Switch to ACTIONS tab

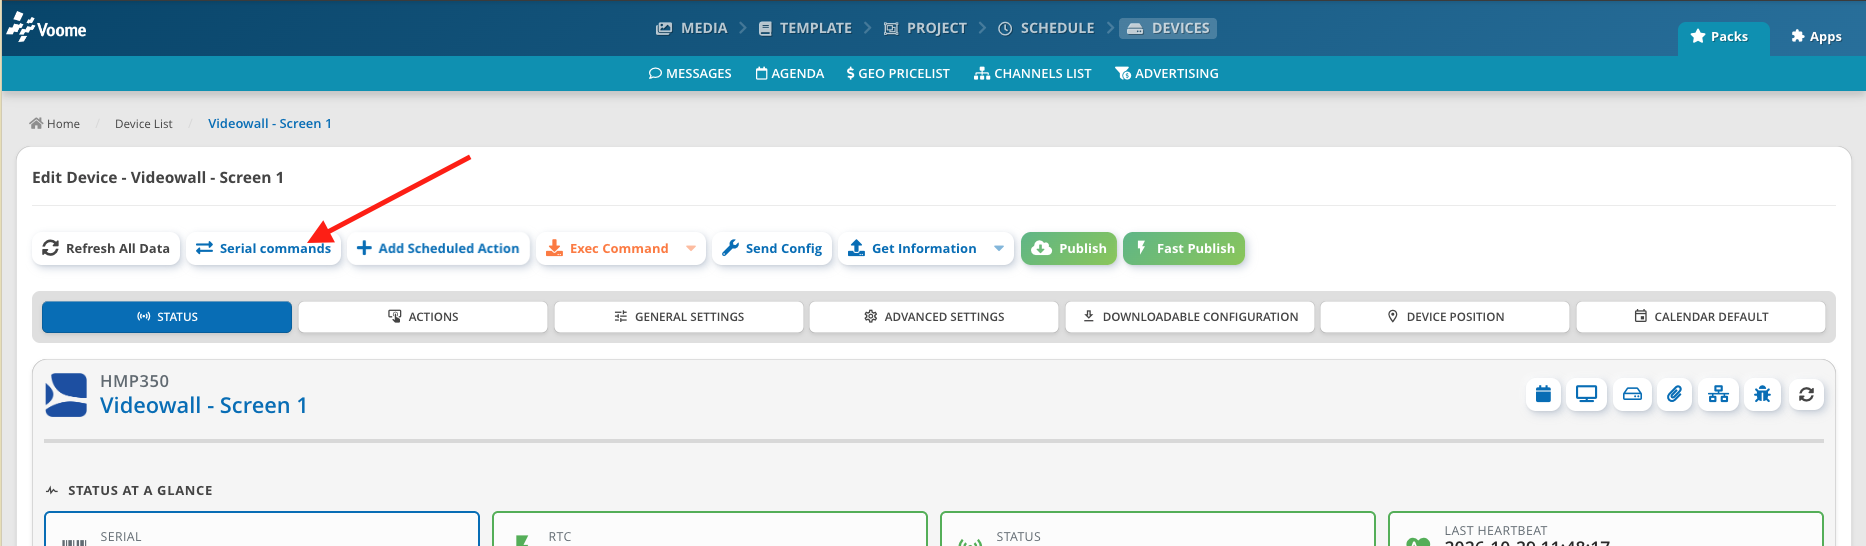423,317
